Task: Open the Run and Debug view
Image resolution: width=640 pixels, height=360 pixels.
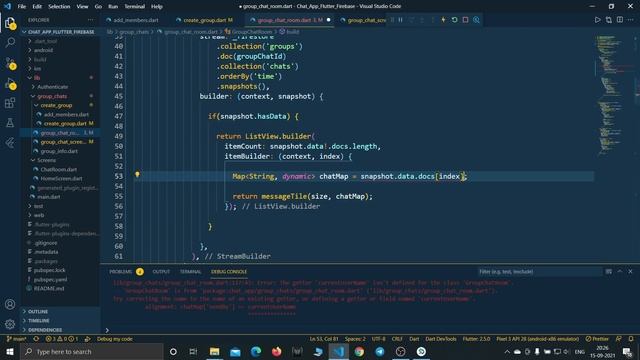Action: pyautogui.click(x=10, y=83)
